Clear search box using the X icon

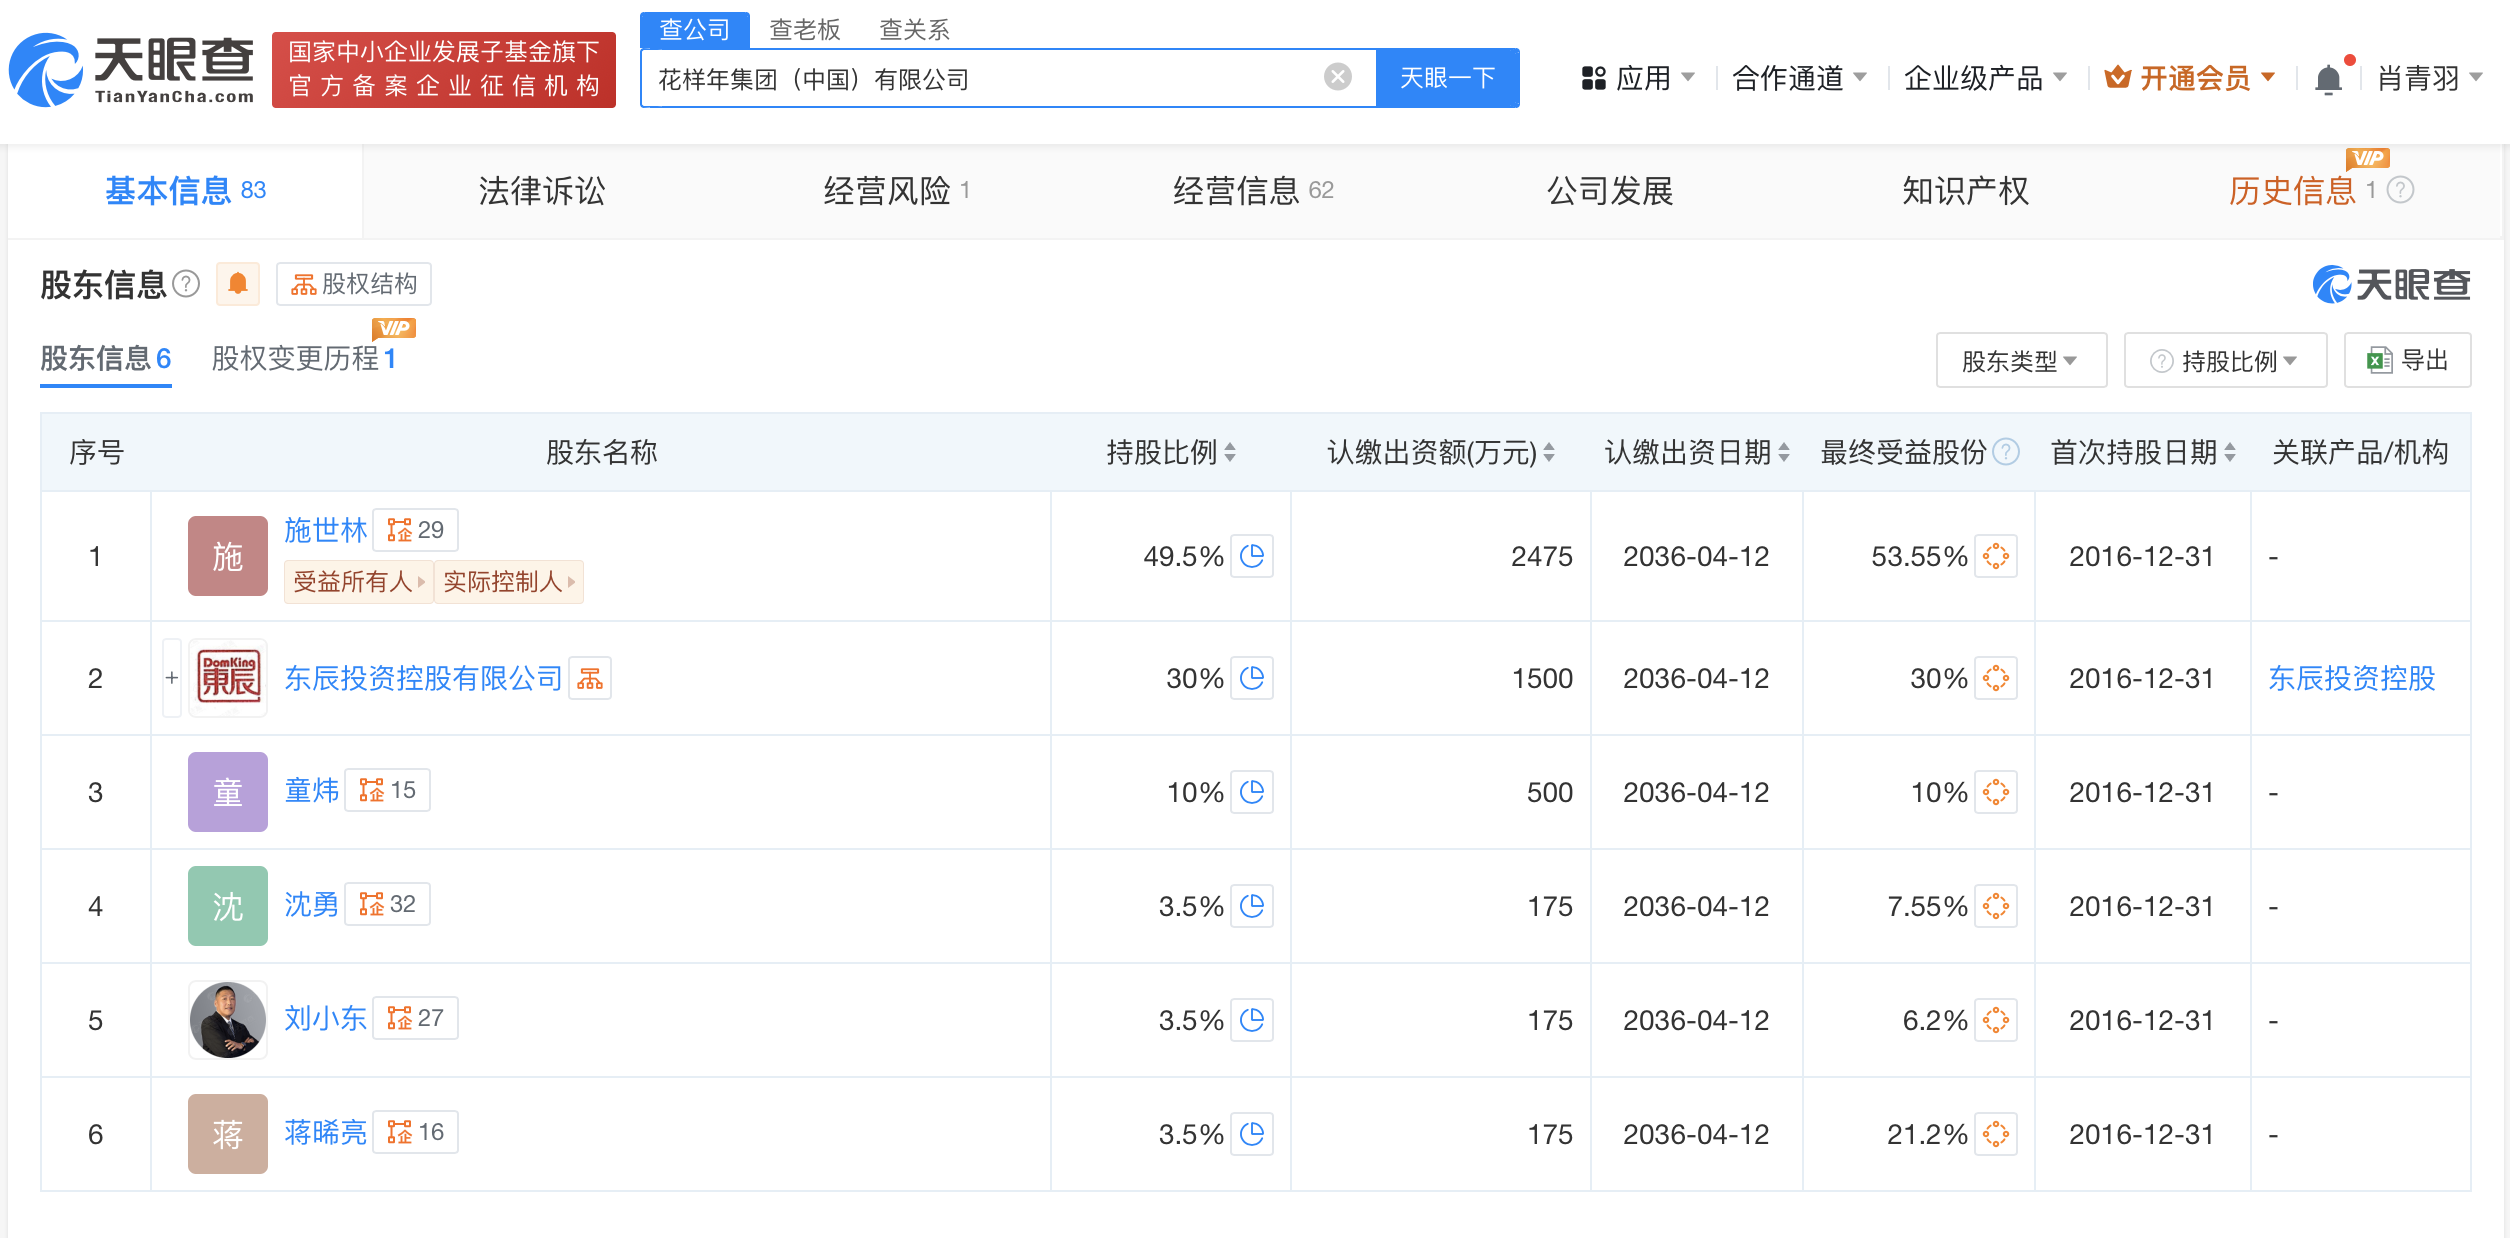[1335, 77]
